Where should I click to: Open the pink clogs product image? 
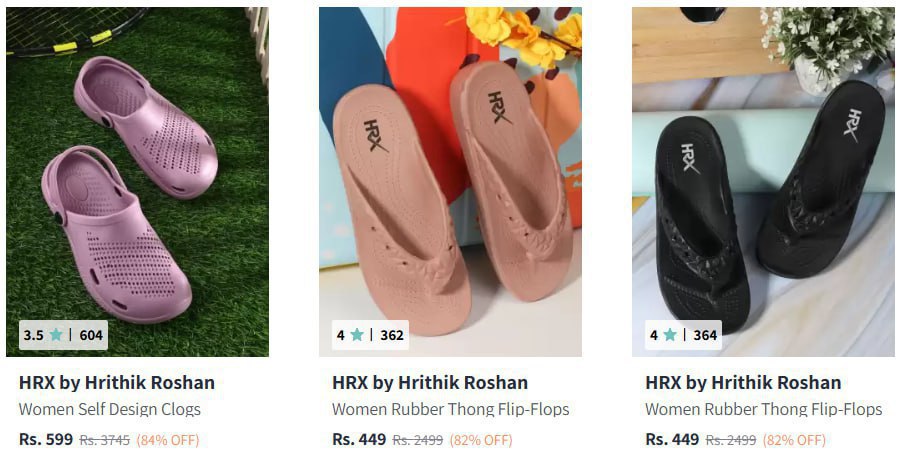pos(137,182)
